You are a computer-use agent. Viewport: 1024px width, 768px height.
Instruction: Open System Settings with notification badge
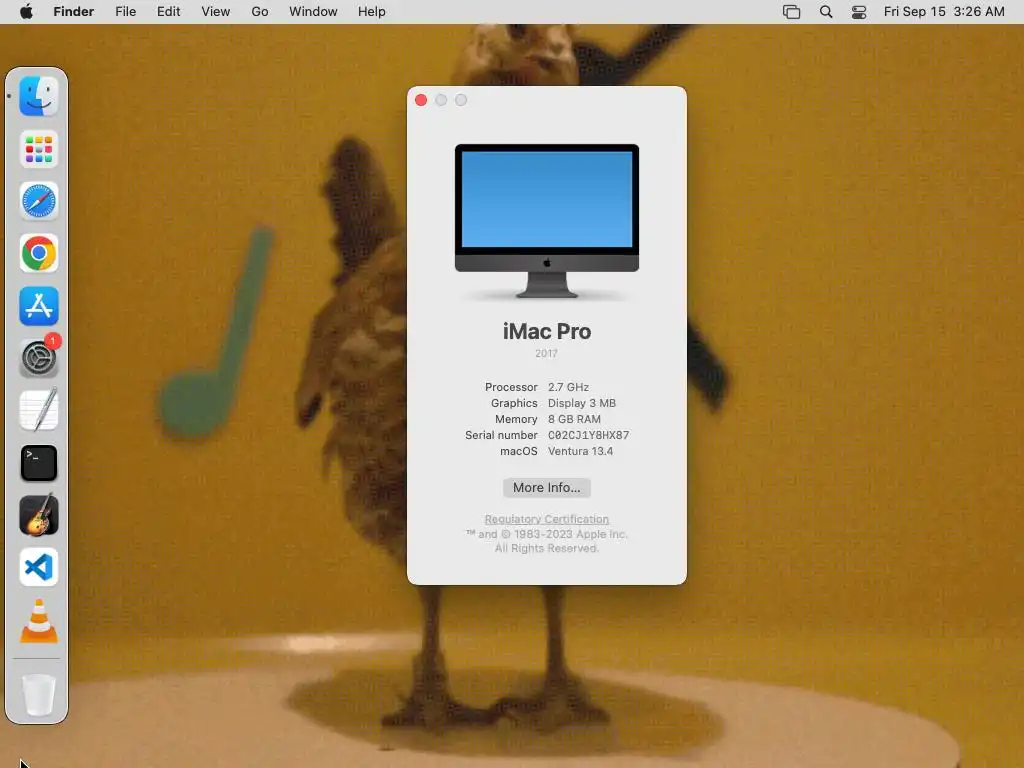click(x=39, y=358)
